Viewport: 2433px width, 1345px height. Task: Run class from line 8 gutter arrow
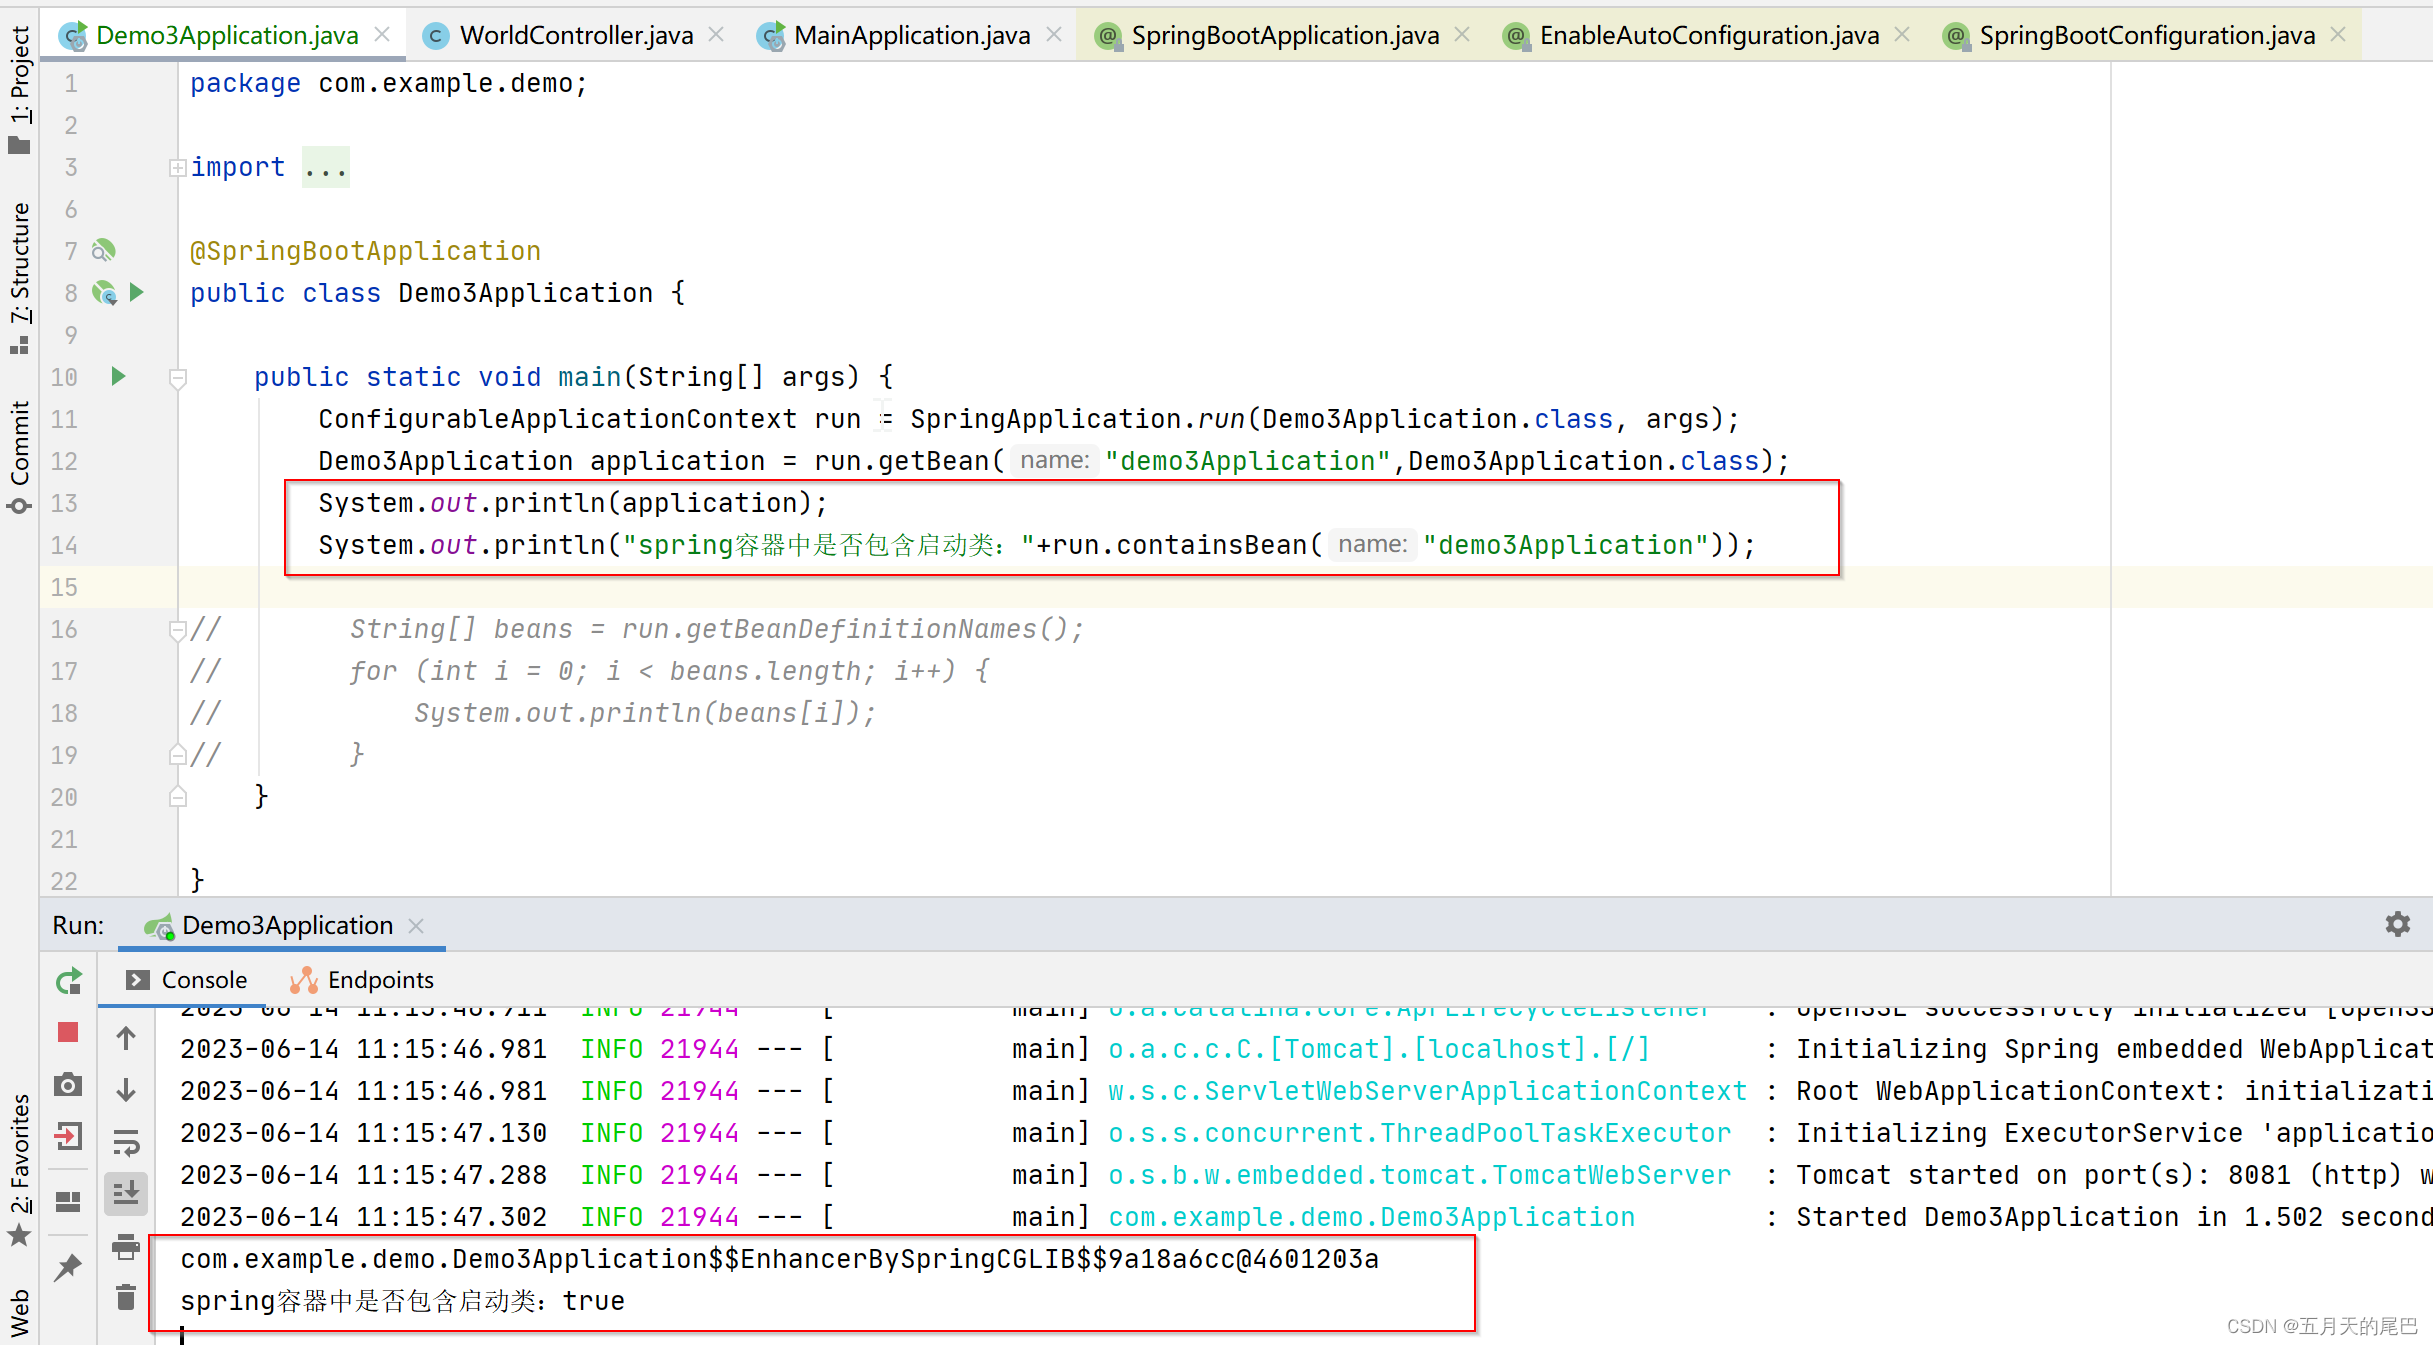(x=137, y=292)
